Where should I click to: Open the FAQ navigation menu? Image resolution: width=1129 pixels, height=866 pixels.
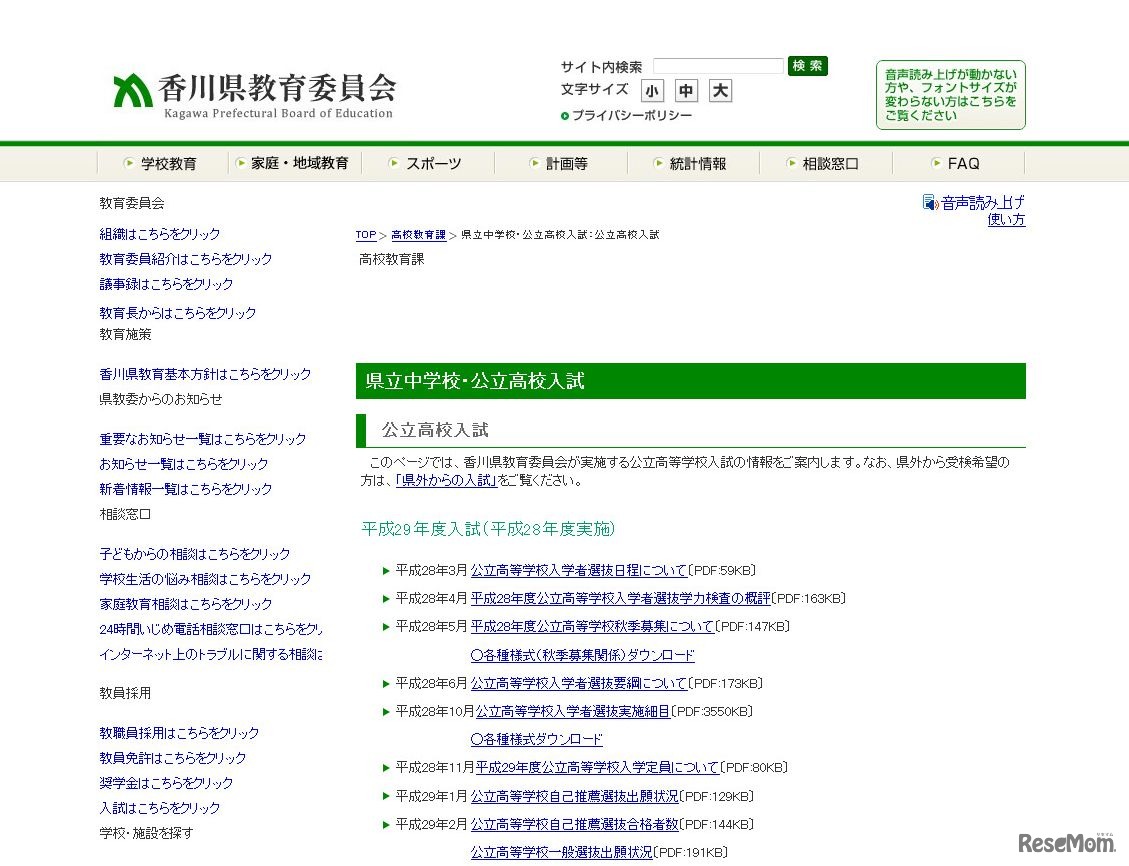[x=963, y=163]
